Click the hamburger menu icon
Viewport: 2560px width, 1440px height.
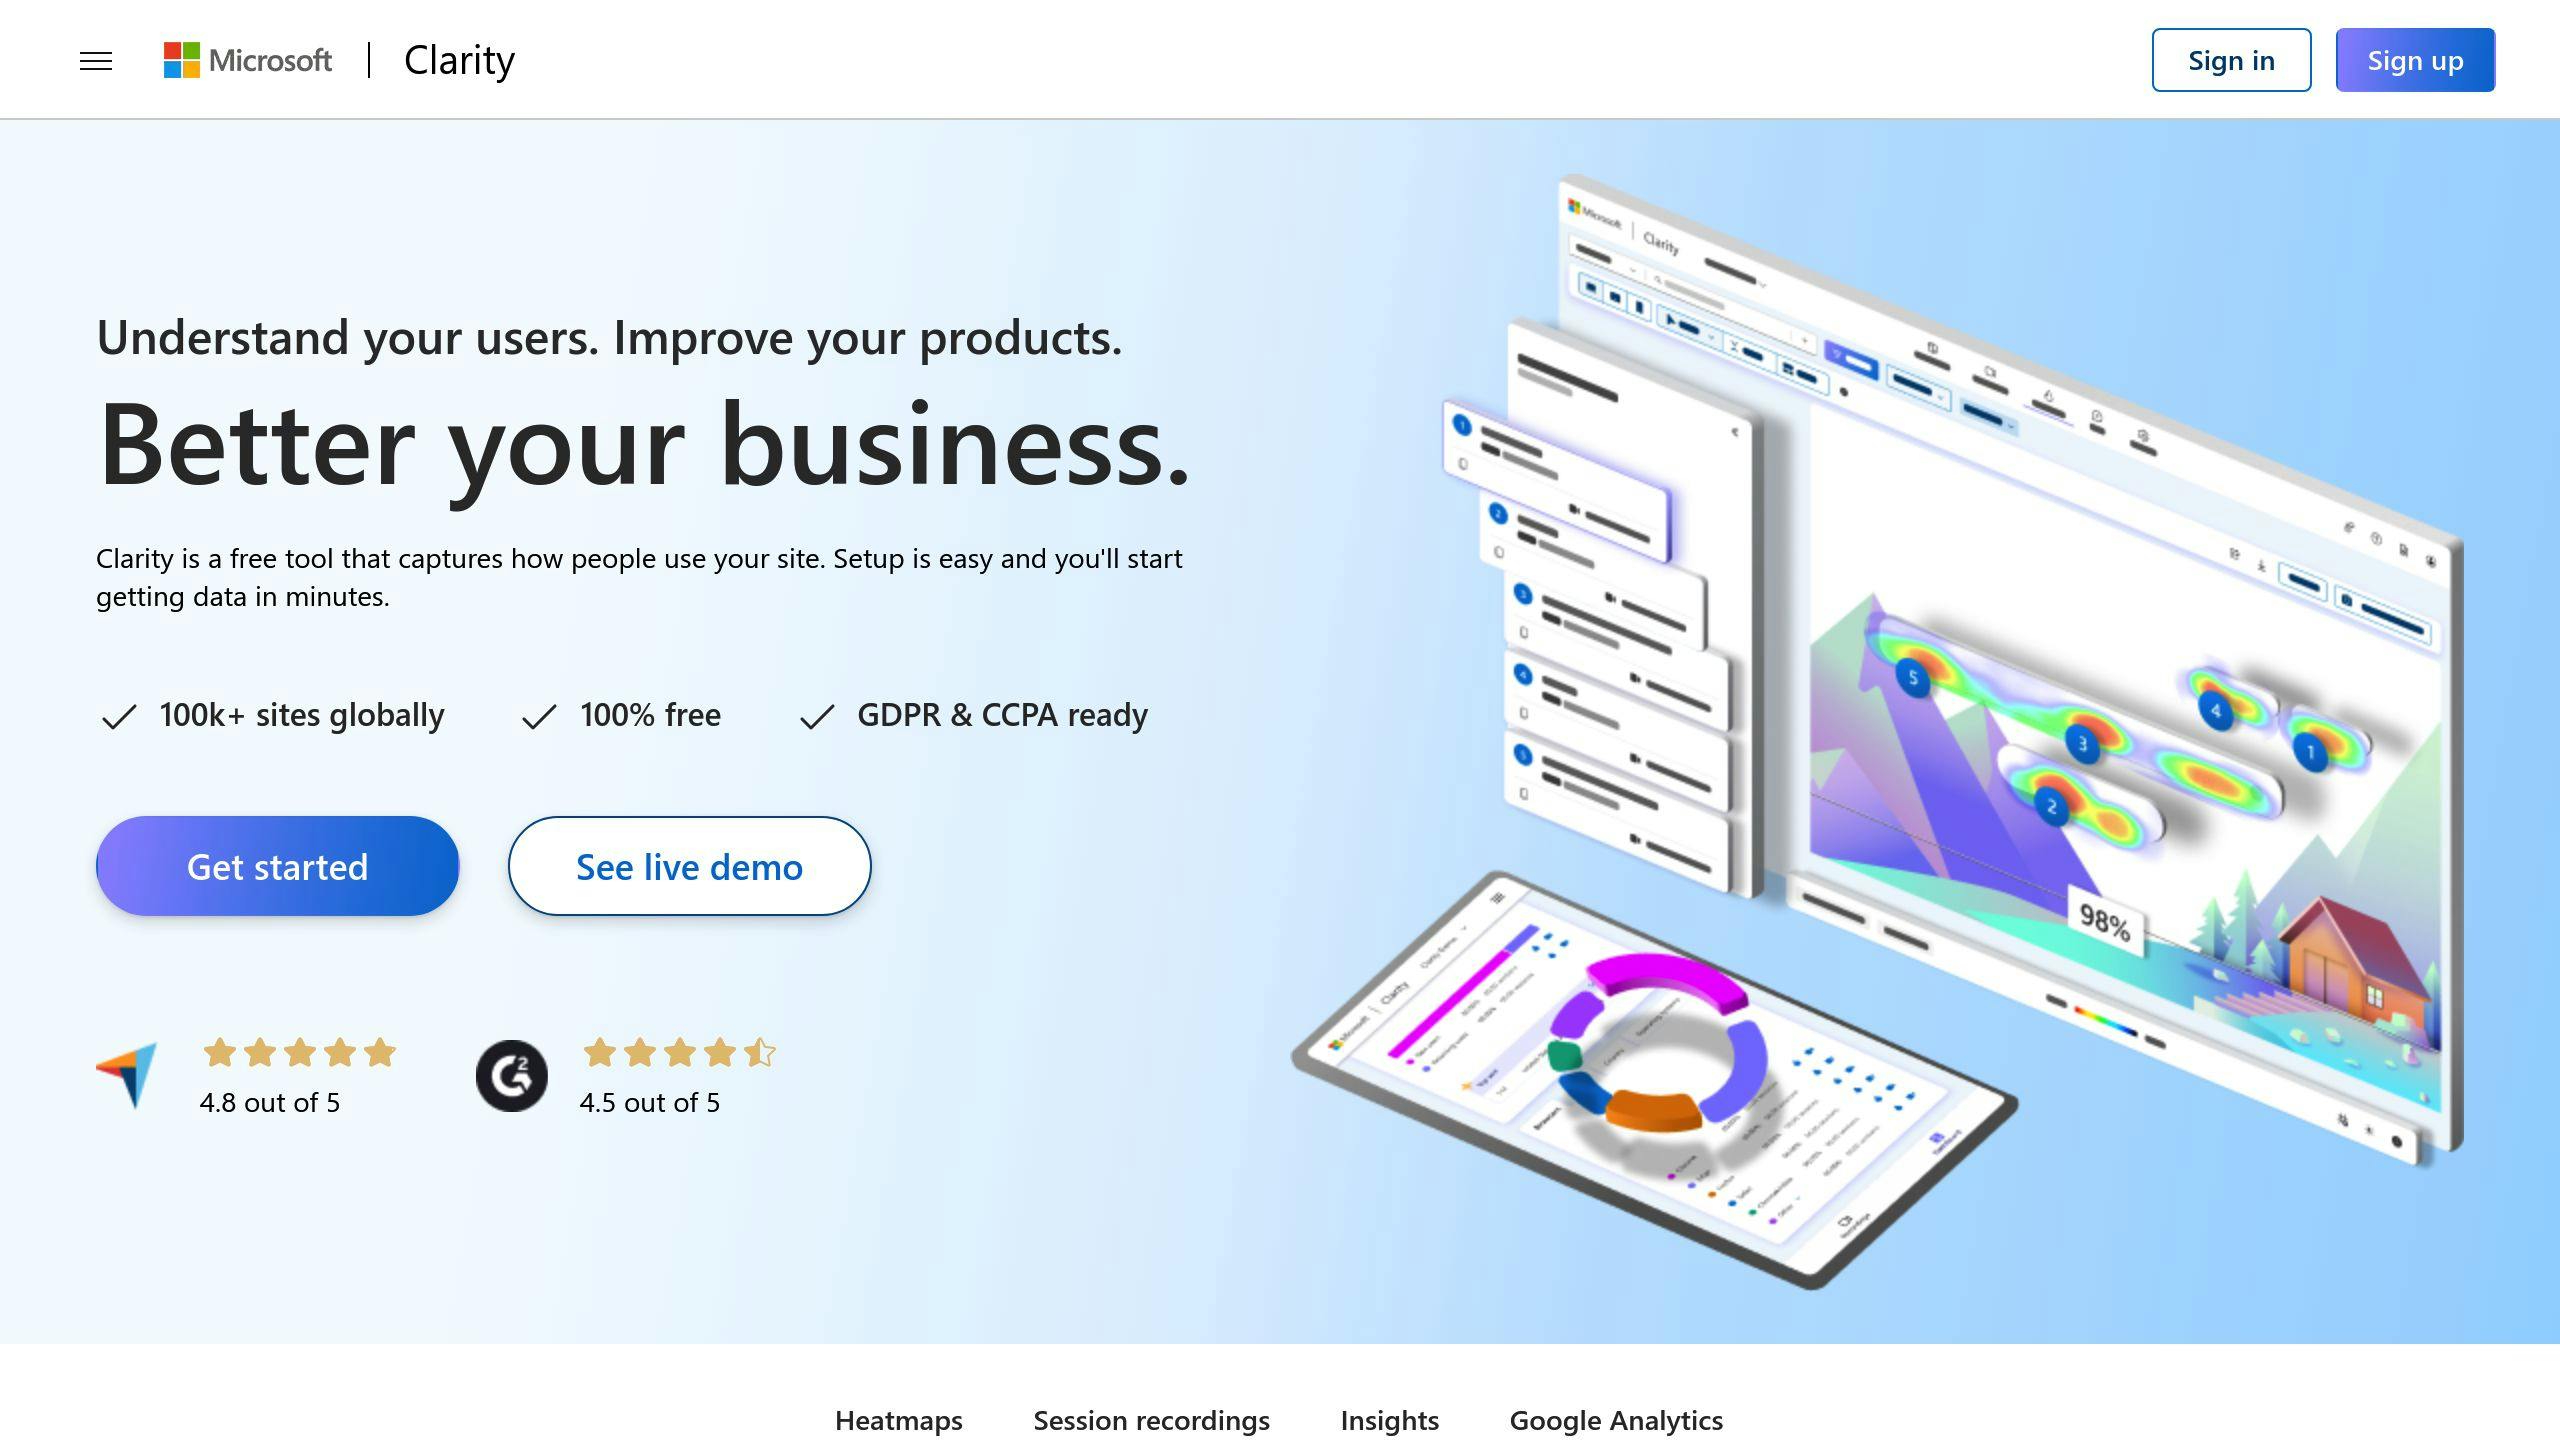point(95,58)
